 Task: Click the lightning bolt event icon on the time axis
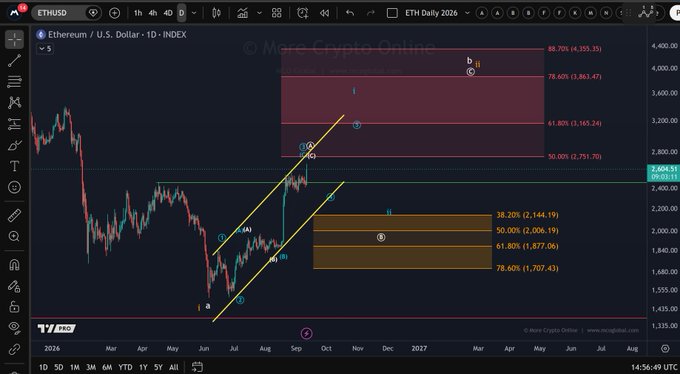point(307,333)
